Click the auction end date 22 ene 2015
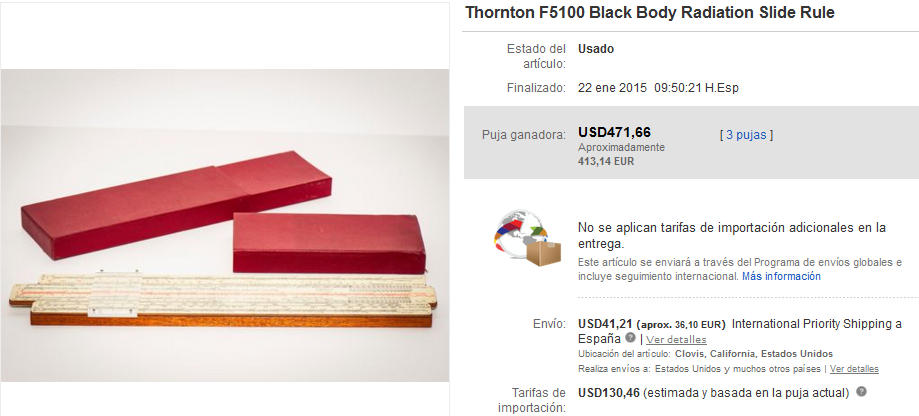 coord(612,88)
